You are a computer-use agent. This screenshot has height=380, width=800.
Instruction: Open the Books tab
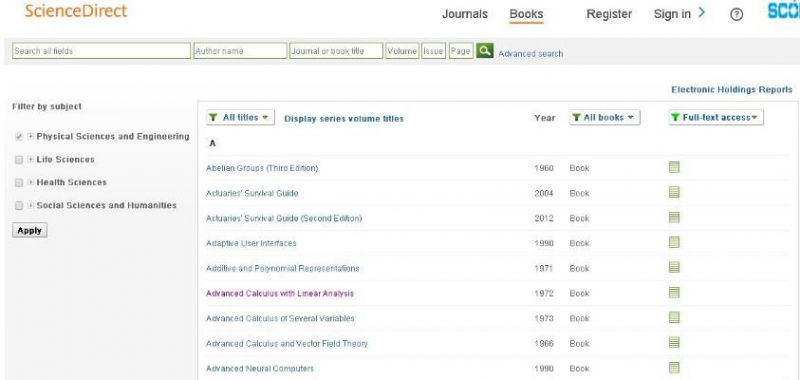(x=526, y=14)
